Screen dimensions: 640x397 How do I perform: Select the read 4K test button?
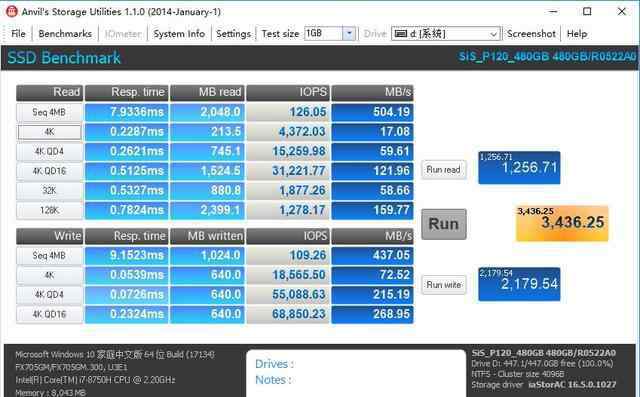point(49,132)
